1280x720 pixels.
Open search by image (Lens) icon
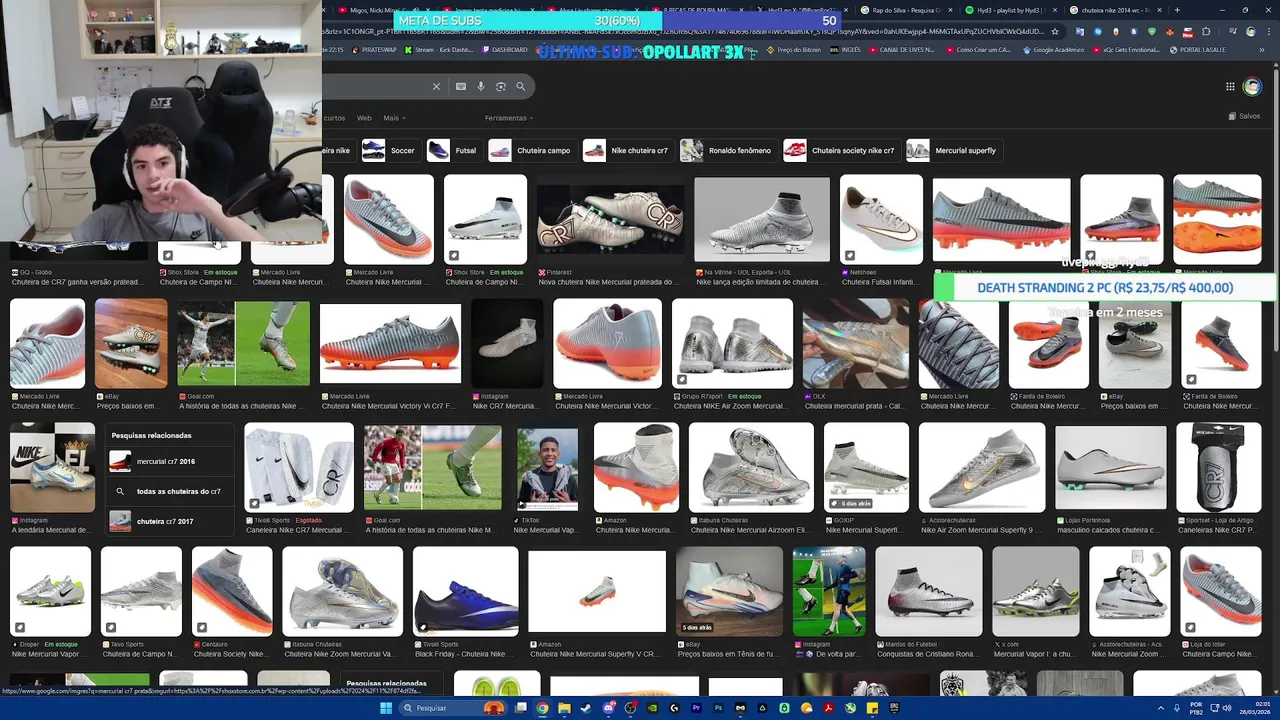coord(501,87)
